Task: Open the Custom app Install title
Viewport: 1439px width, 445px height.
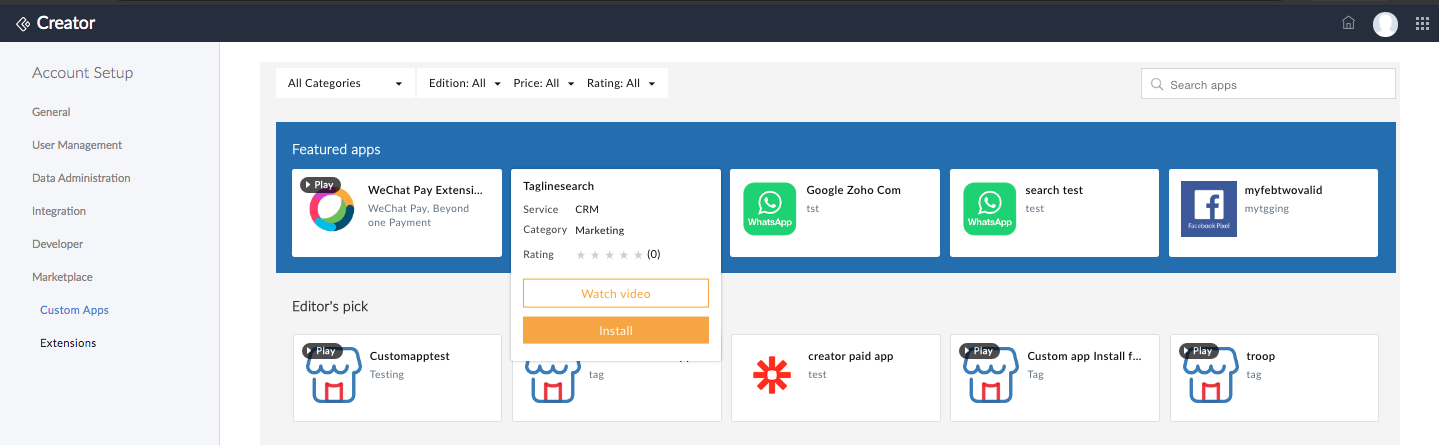Action: 1084,356
